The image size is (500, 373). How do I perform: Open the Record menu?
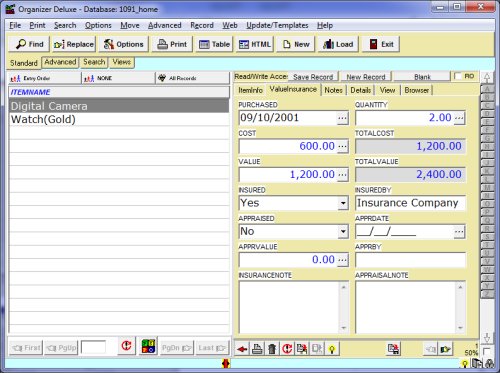pyautogui.click(x=202, y=25)
